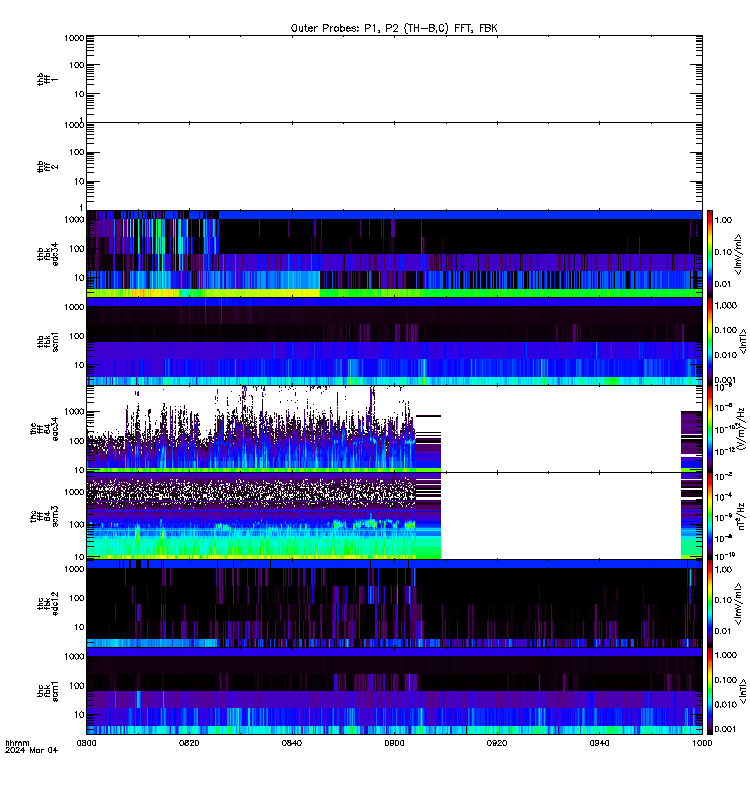Click the 'thb fff 2' panel label

coord(47,166)
